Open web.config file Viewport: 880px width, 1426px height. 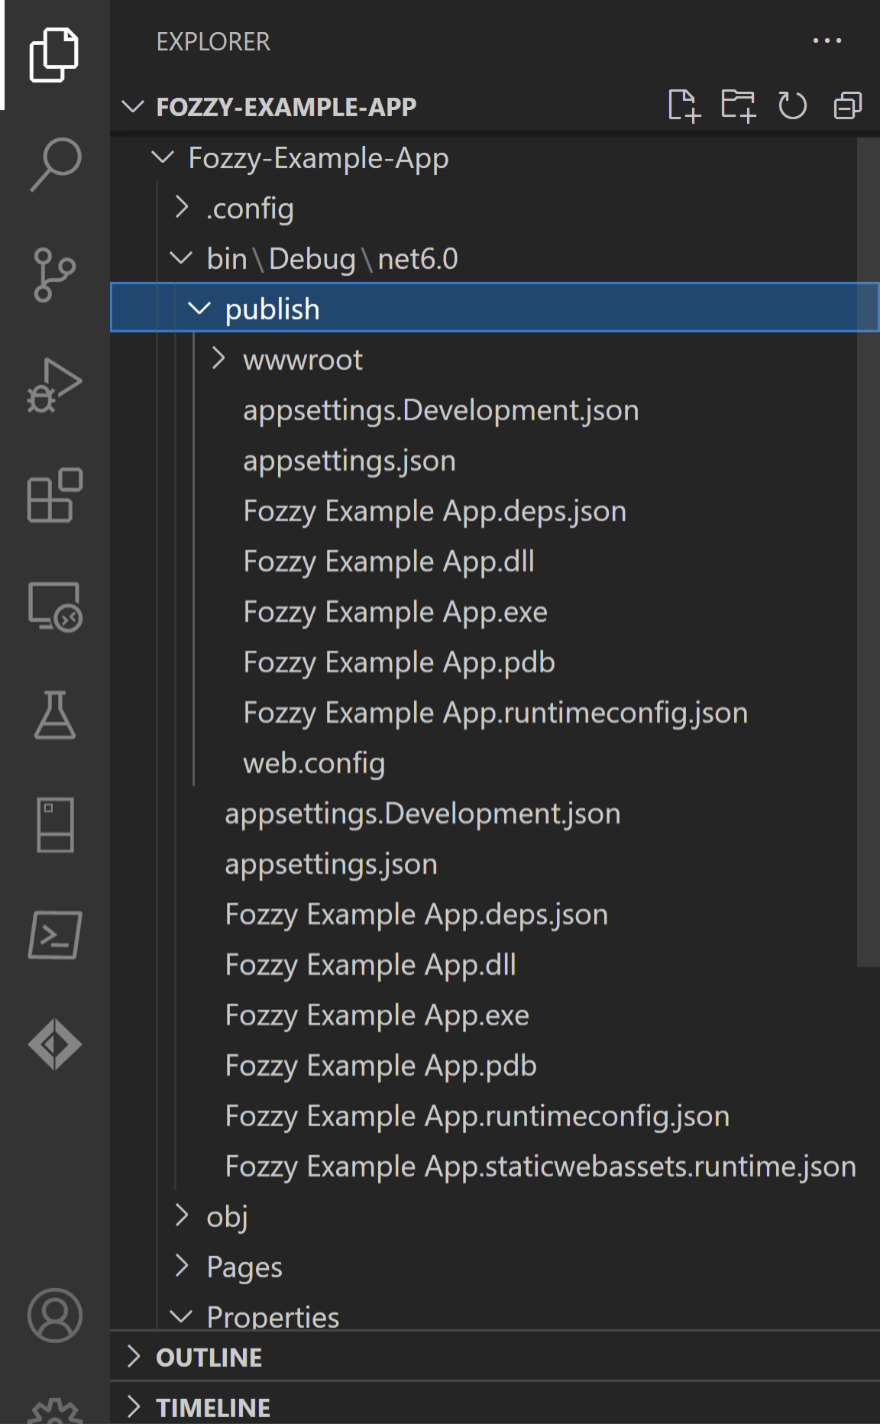pos(314,764)
